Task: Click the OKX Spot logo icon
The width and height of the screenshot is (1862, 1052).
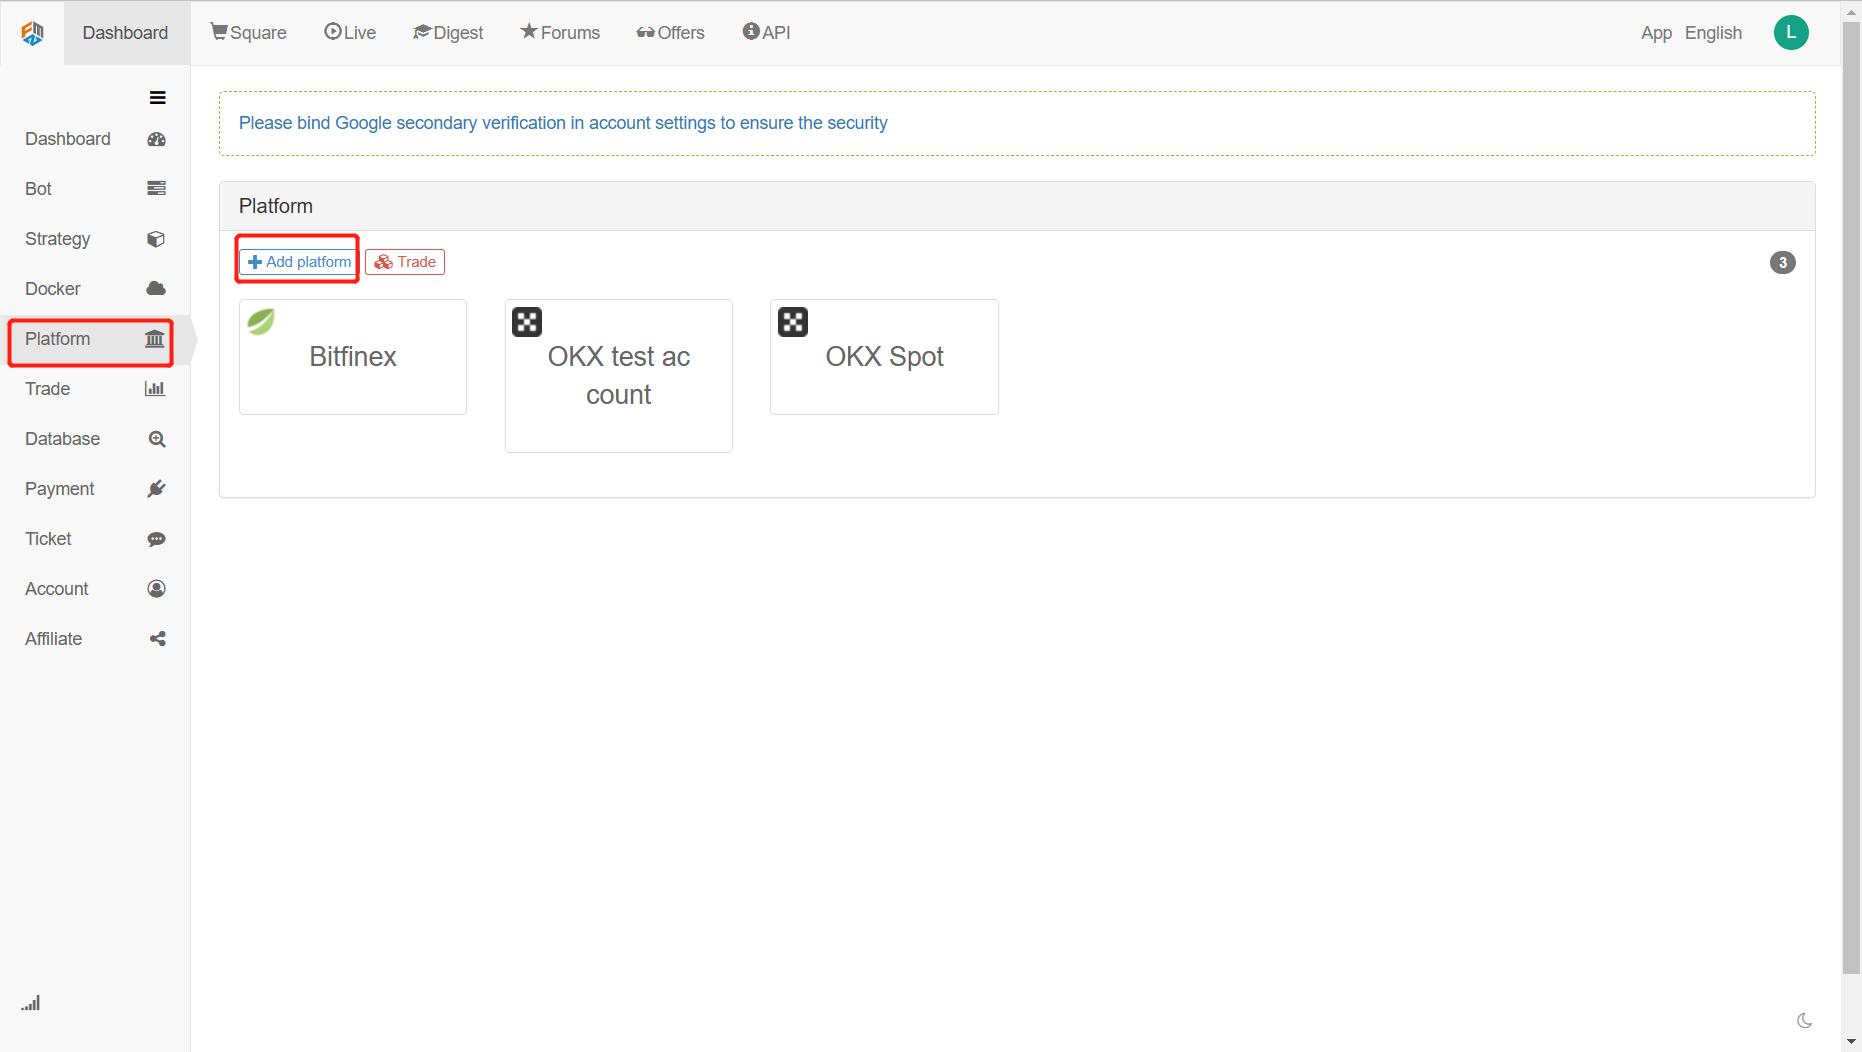Action: pyautogui.click(x=793, y=322)
